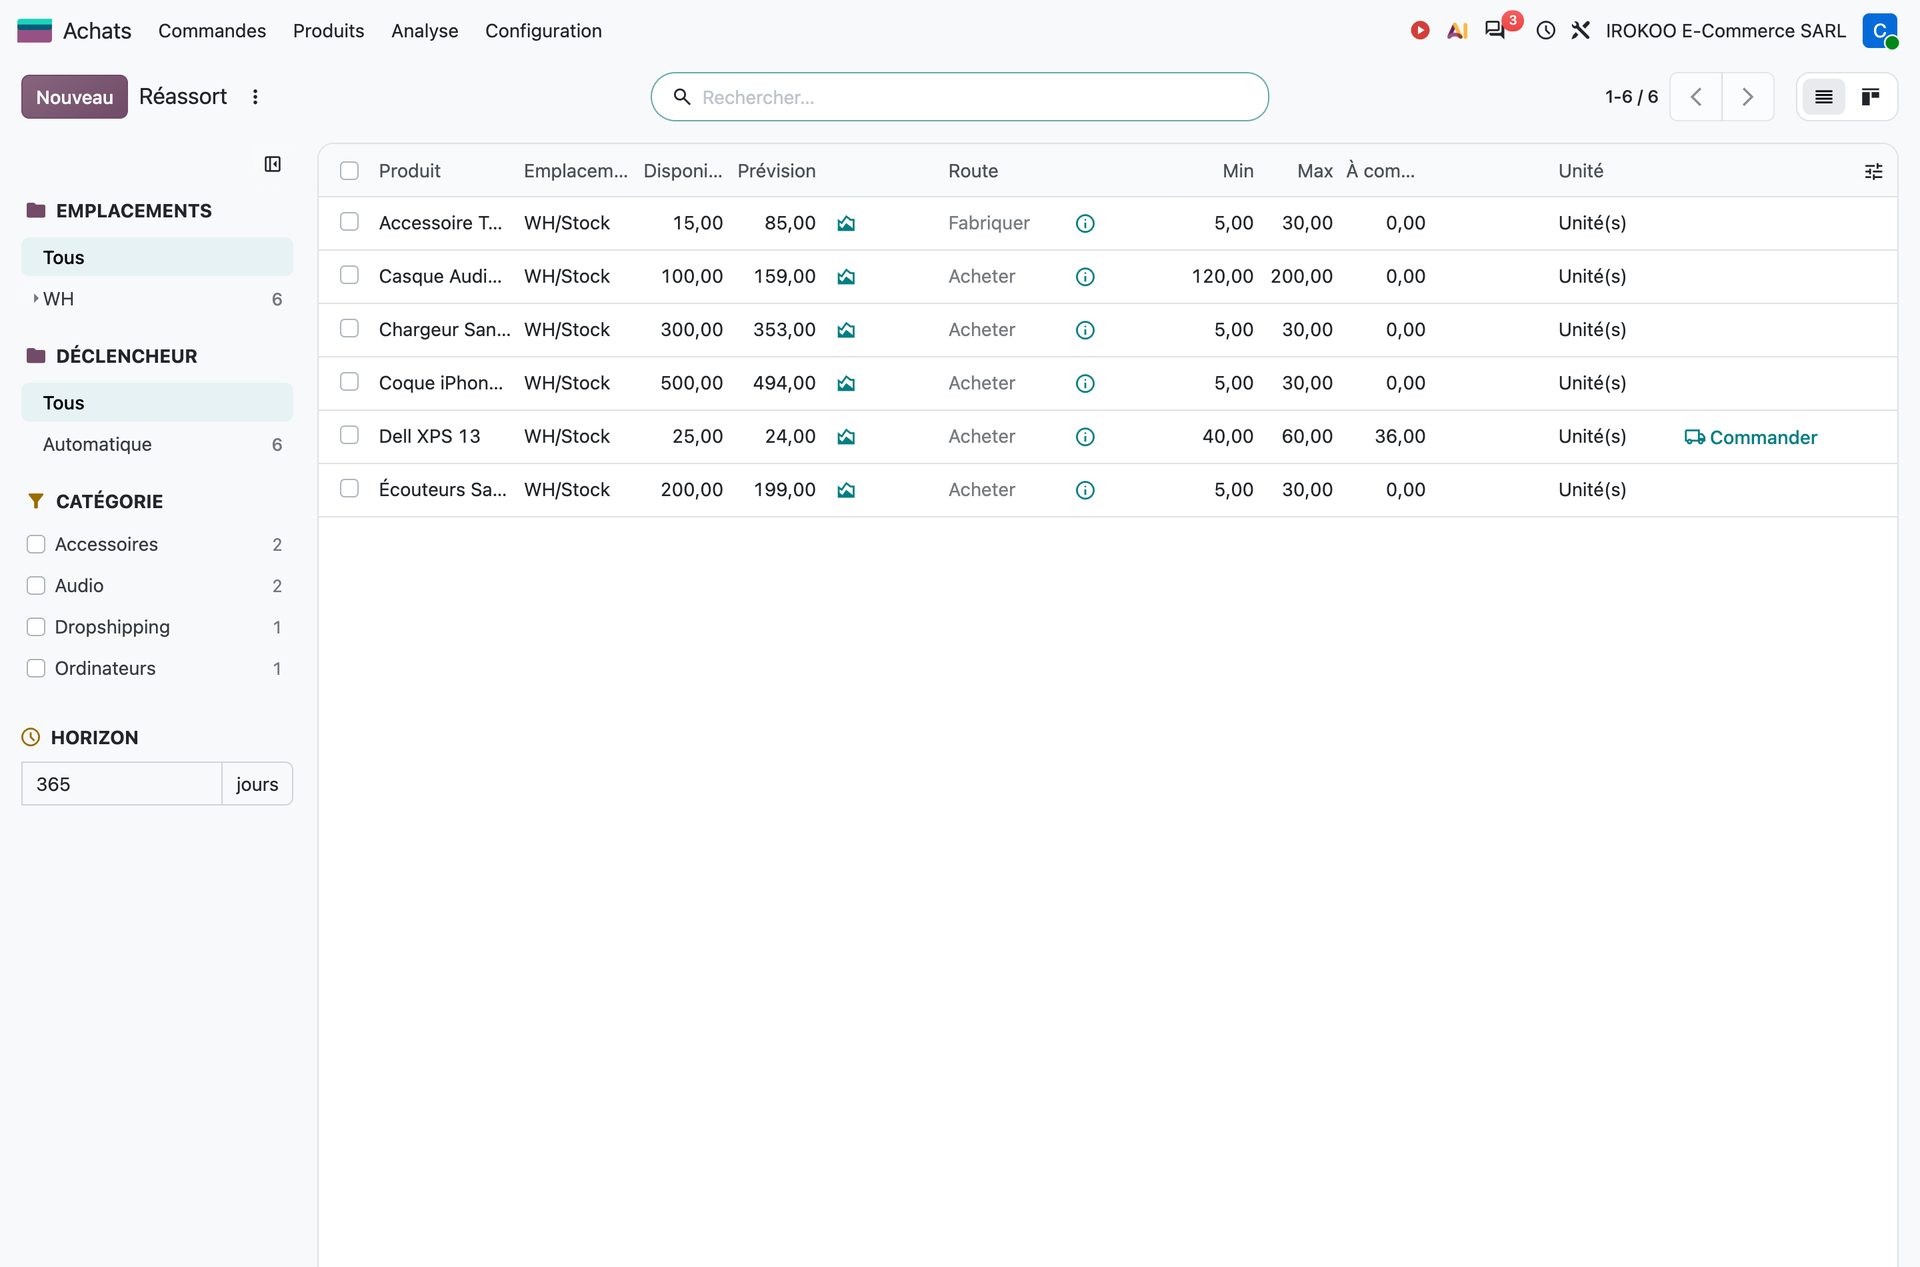Open the Analyse menu
This screenshot has height=1267, width=1920.
(424, 31)
